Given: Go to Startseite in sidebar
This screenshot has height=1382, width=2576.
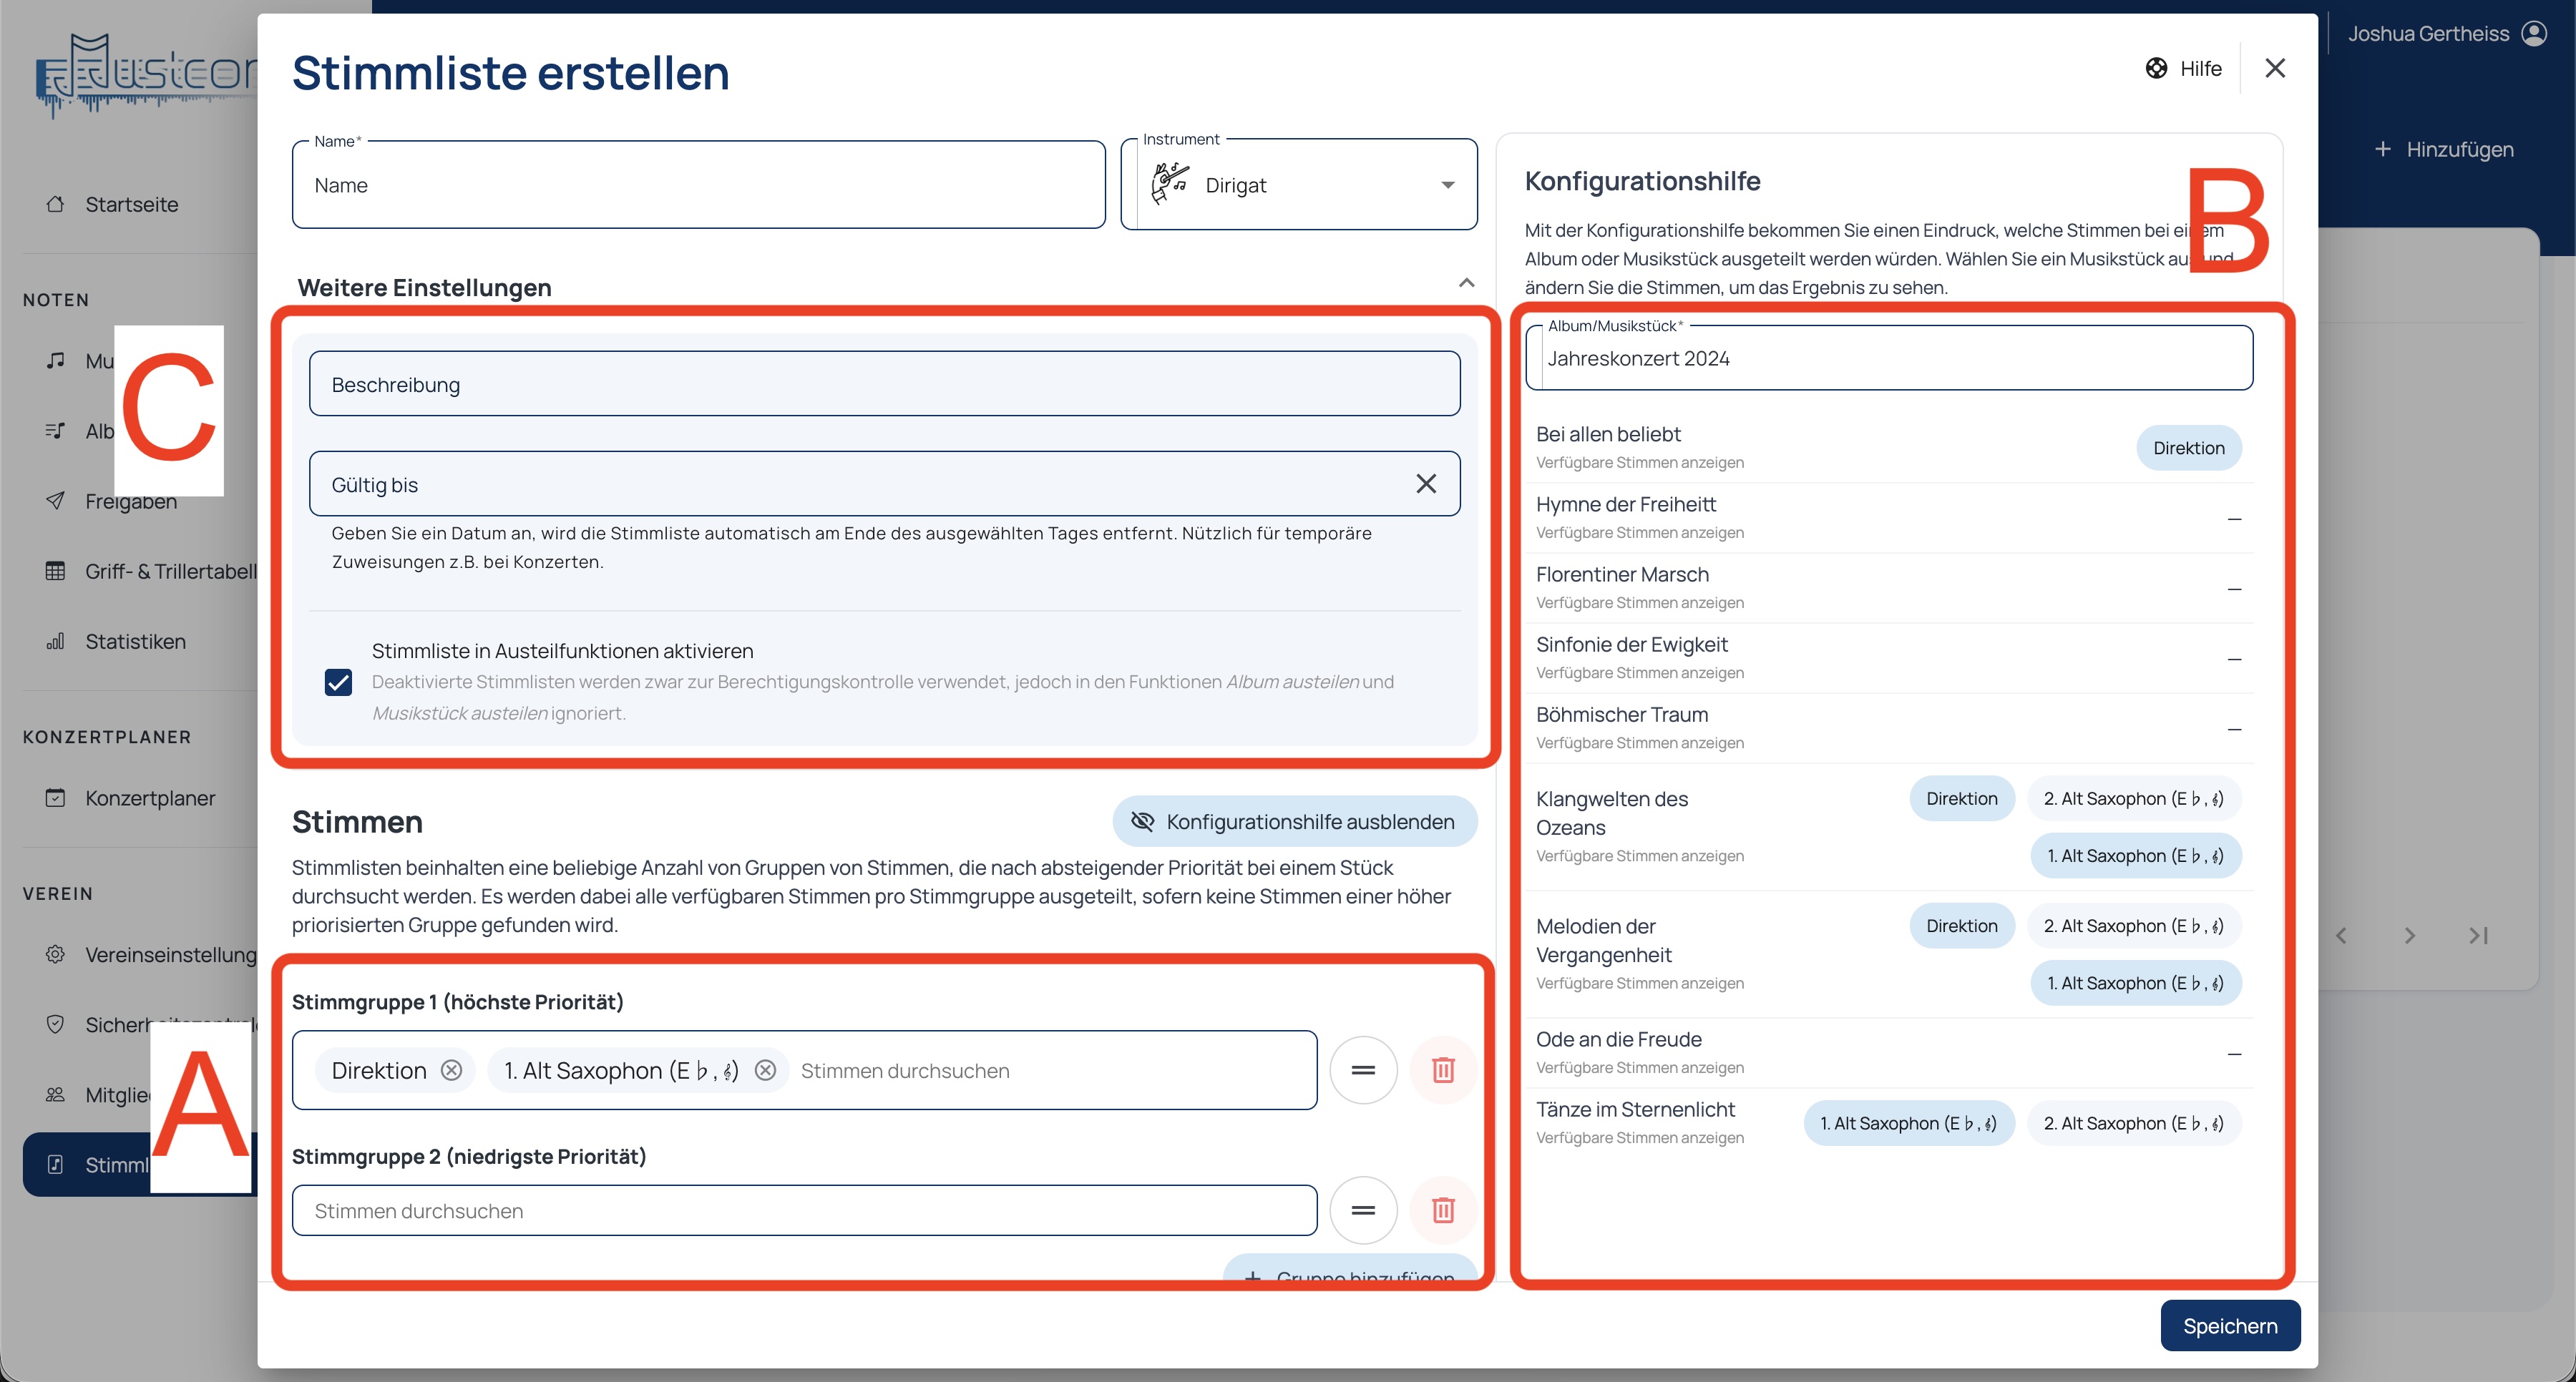Looking at the screenshot, I should click(131, 204).
